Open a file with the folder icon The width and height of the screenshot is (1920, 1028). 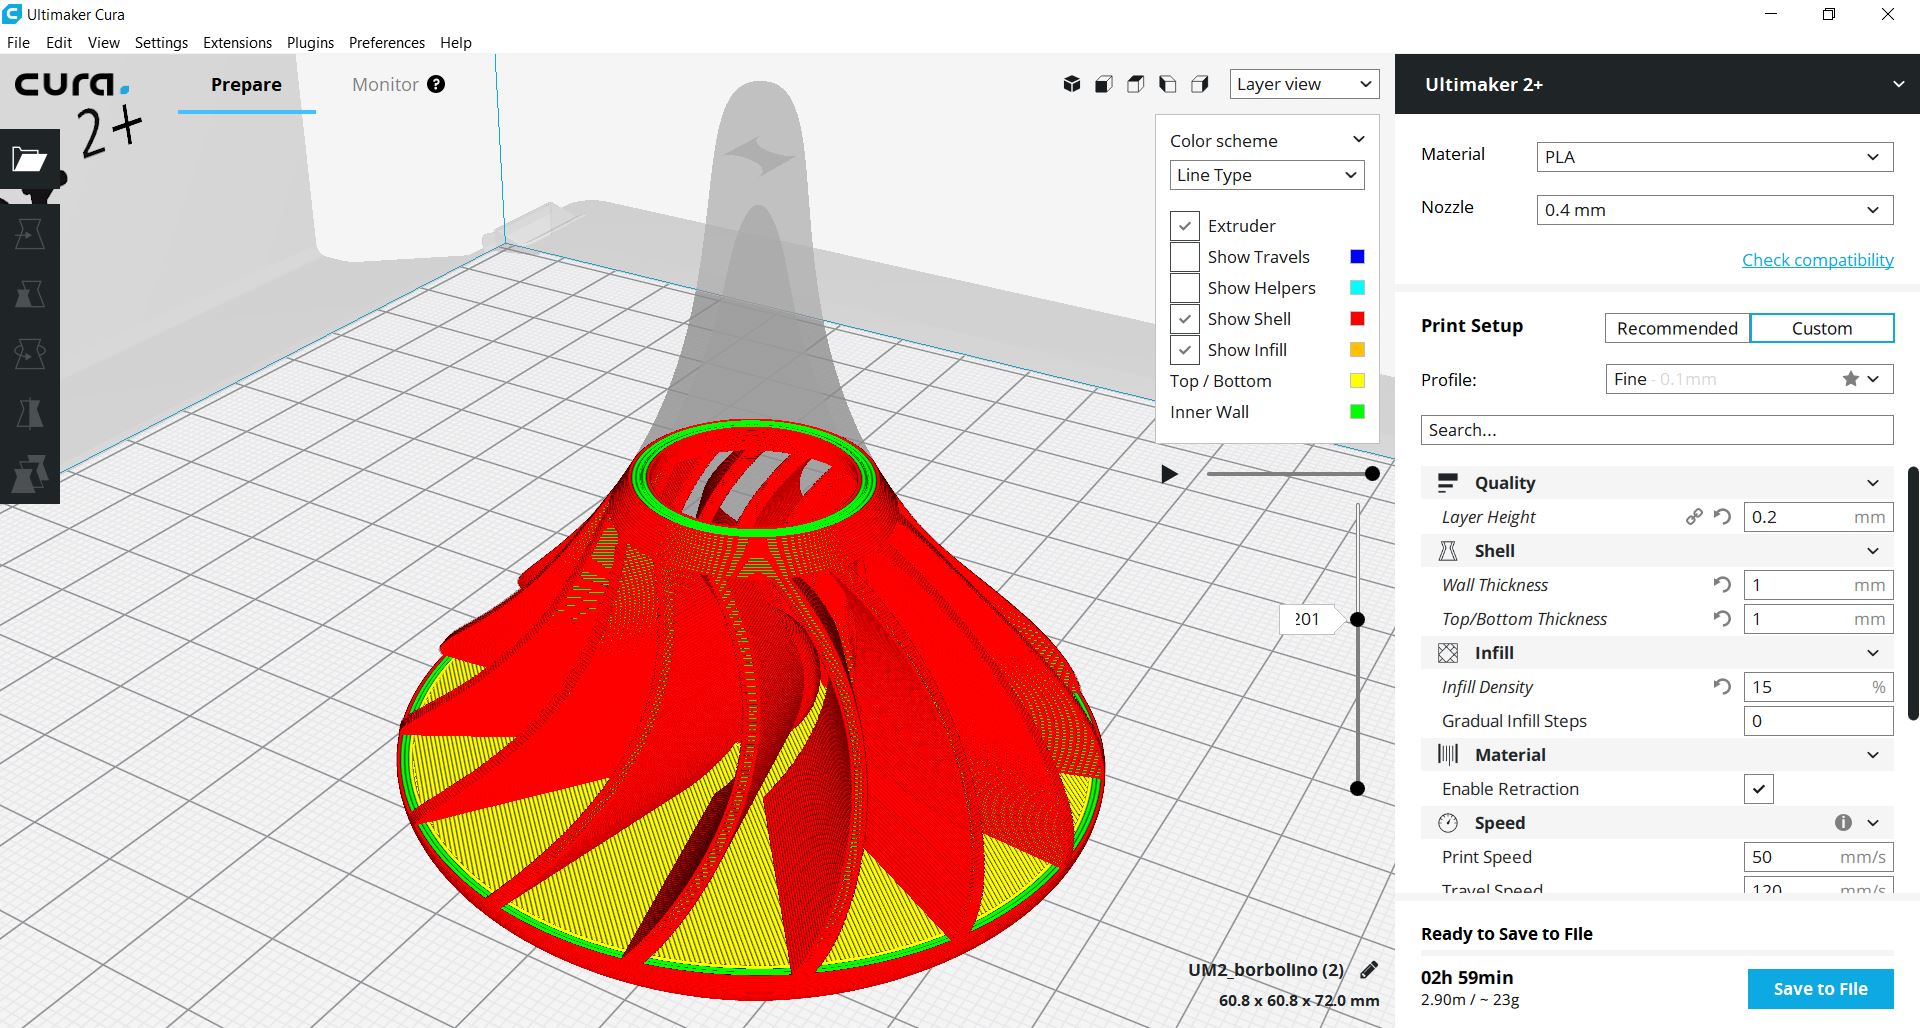[x=30, y=158]
